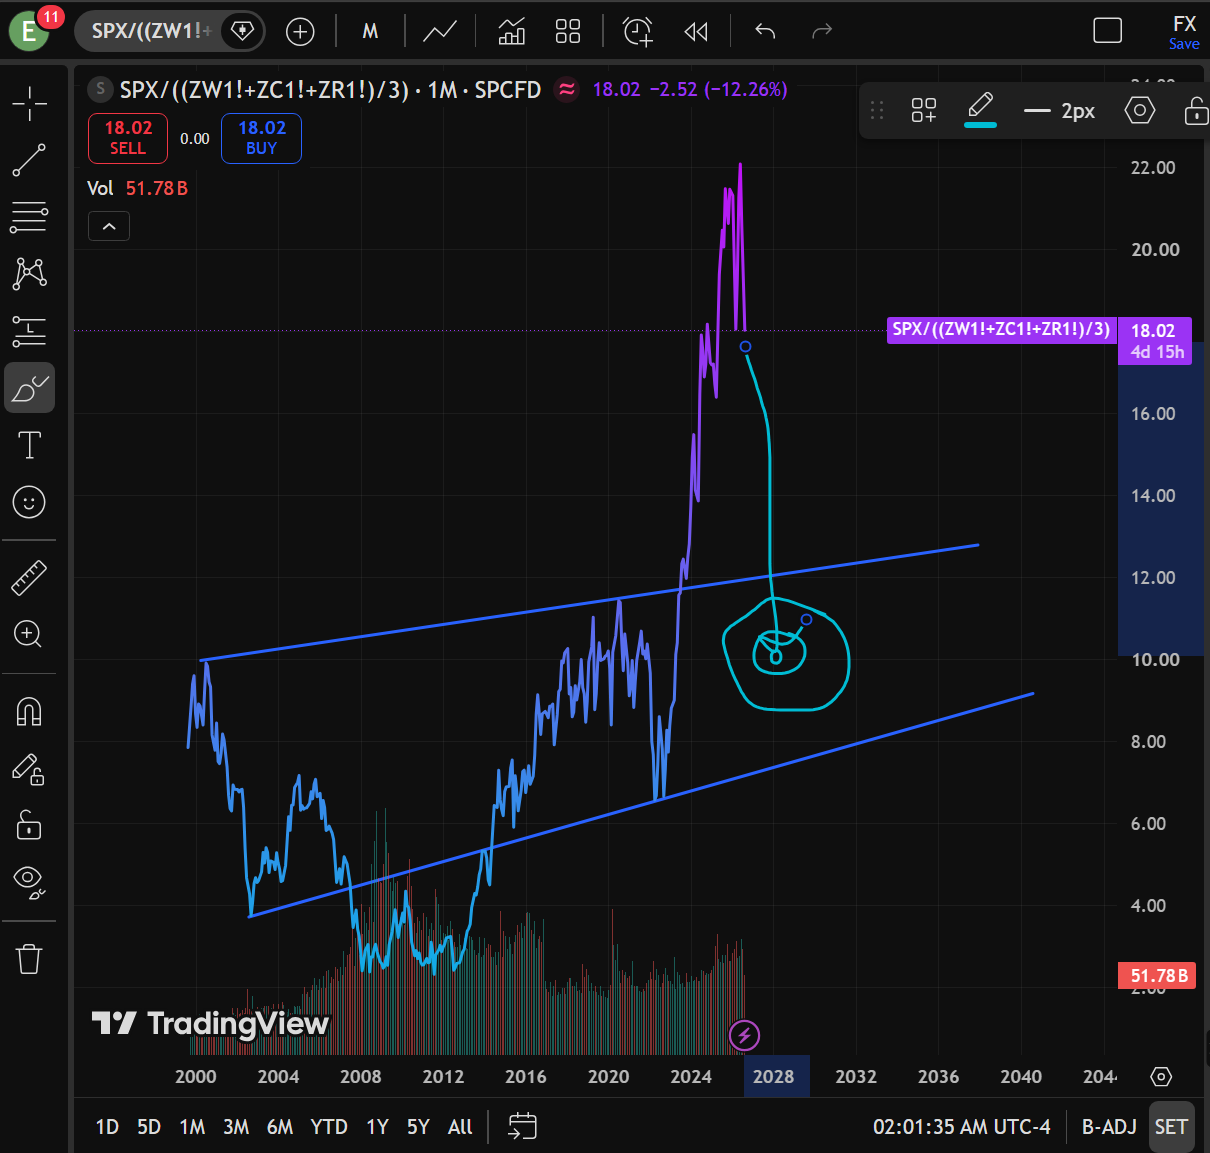Open the go to date calendar
The height and width of the screenshot is (1153, 1210).
522,1127
